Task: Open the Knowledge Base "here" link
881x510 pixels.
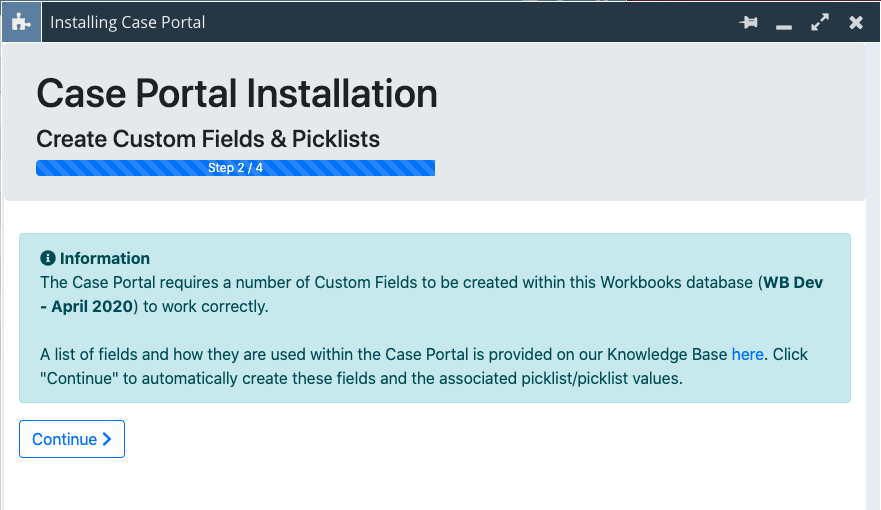Action: click(x=747, y=354)
